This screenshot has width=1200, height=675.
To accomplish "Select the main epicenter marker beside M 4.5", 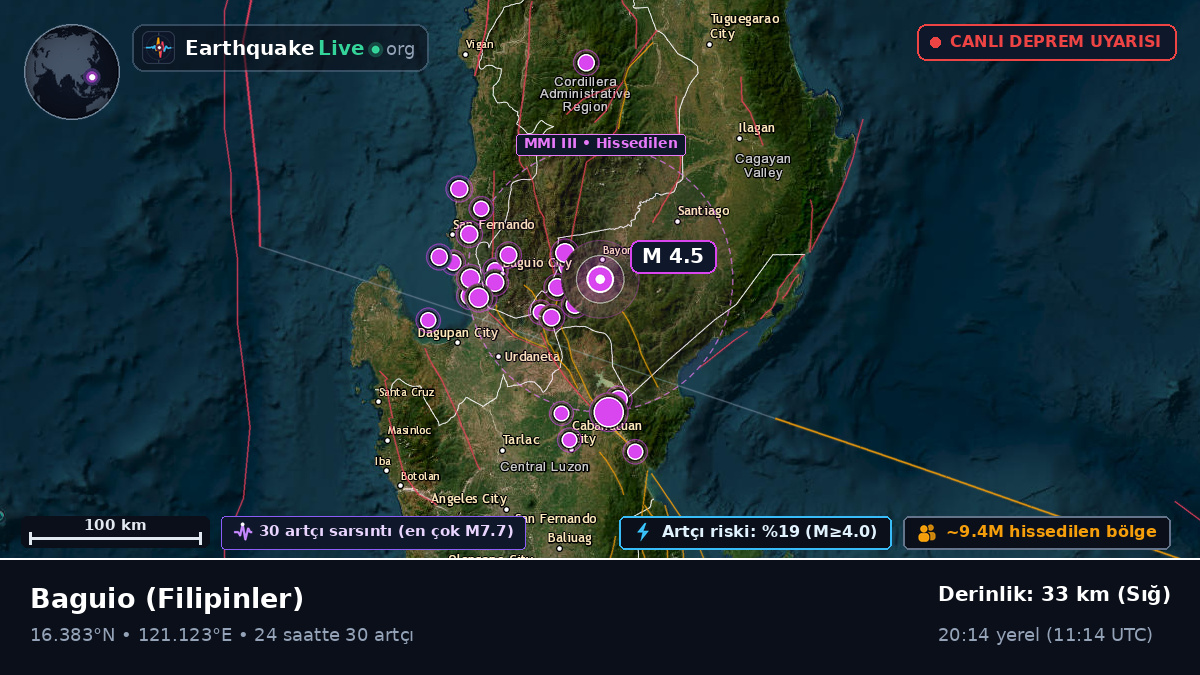I will click(600, 280).
